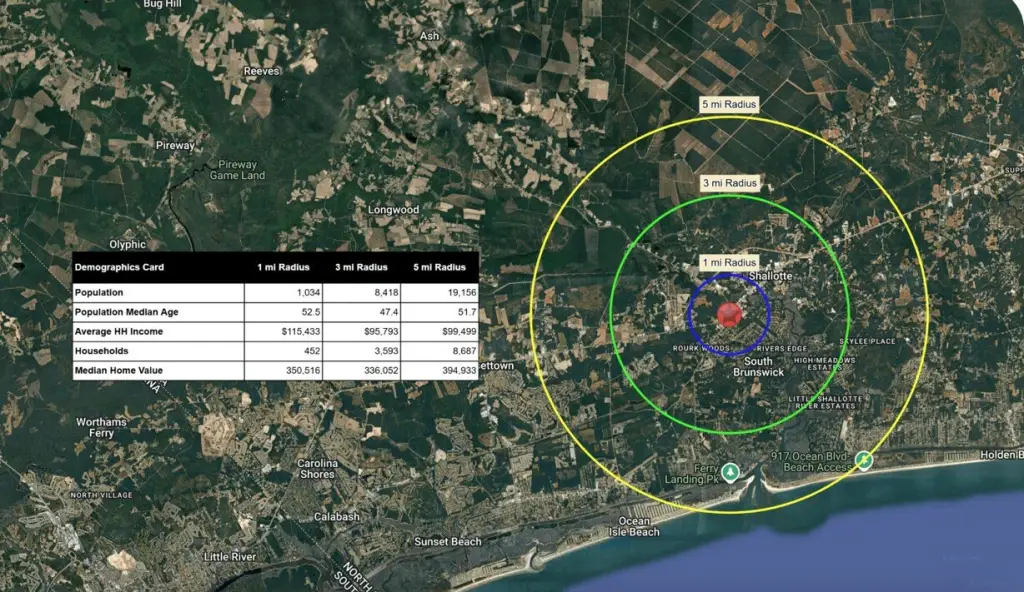Select the 'Population Median Age' row label
Image resolution: width=1024 pixels, height=592 pixels.
tap(127, 312)
